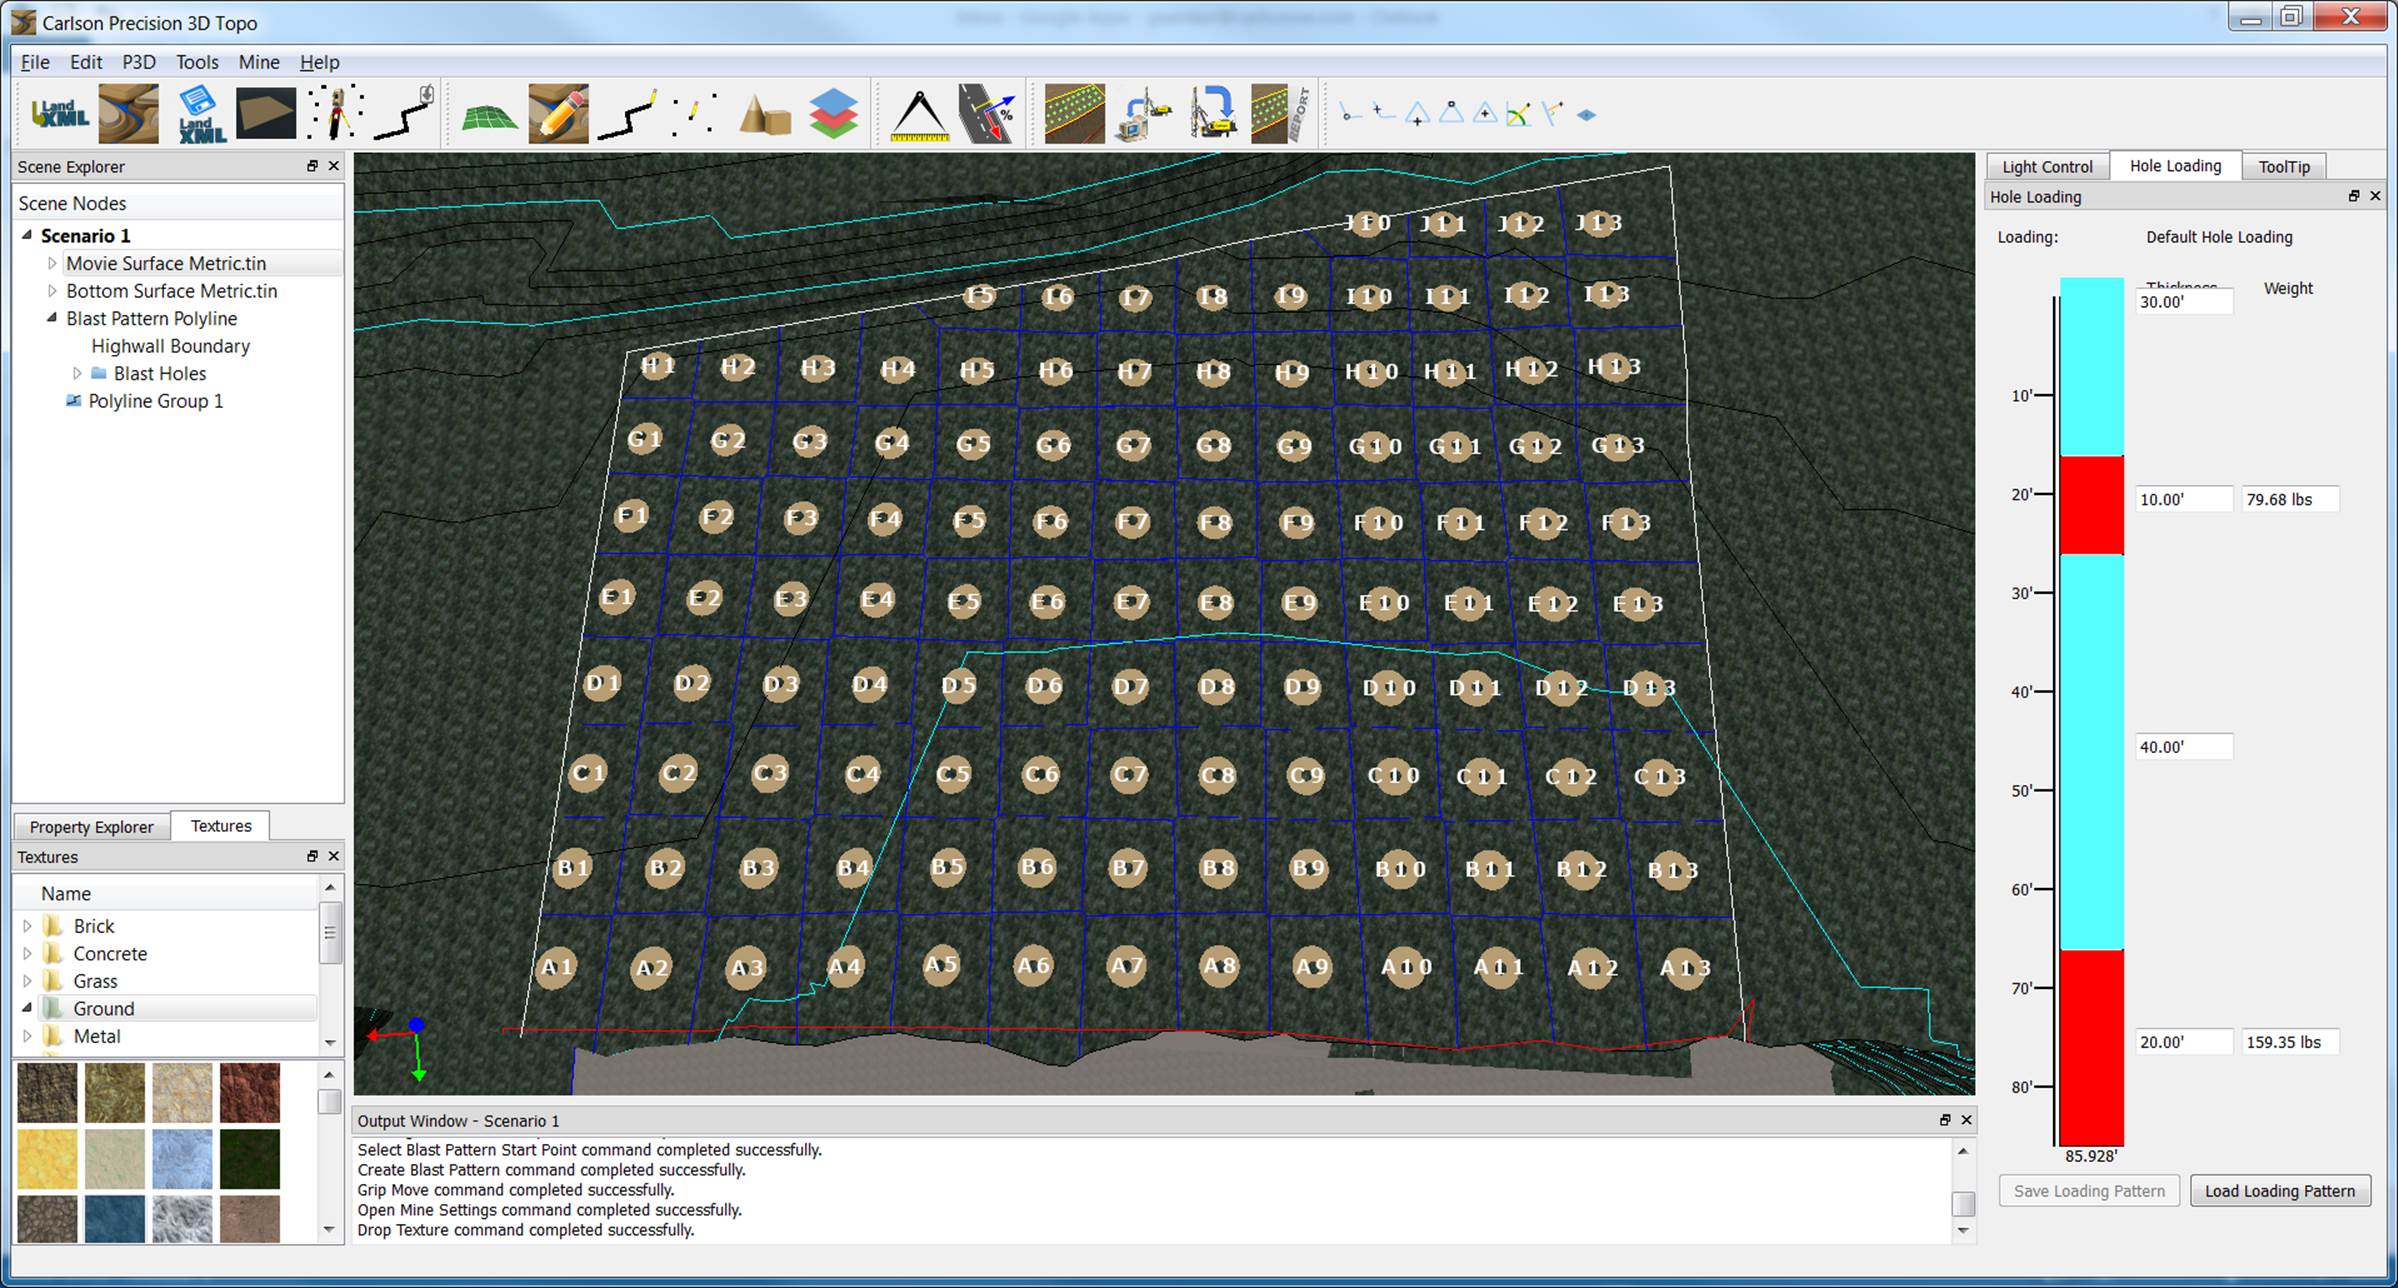The image size is (2398, 1288).
Task: Click the cone and box solids icon
Action: (765, 114)
